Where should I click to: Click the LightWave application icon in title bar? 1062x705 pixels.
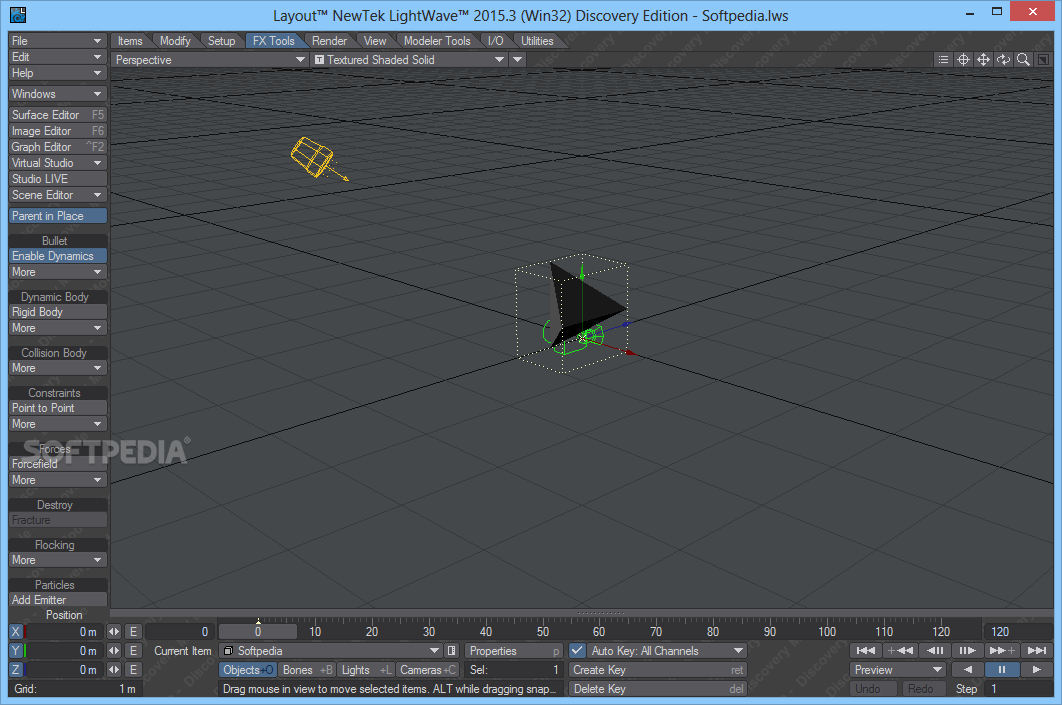point(18,14)
